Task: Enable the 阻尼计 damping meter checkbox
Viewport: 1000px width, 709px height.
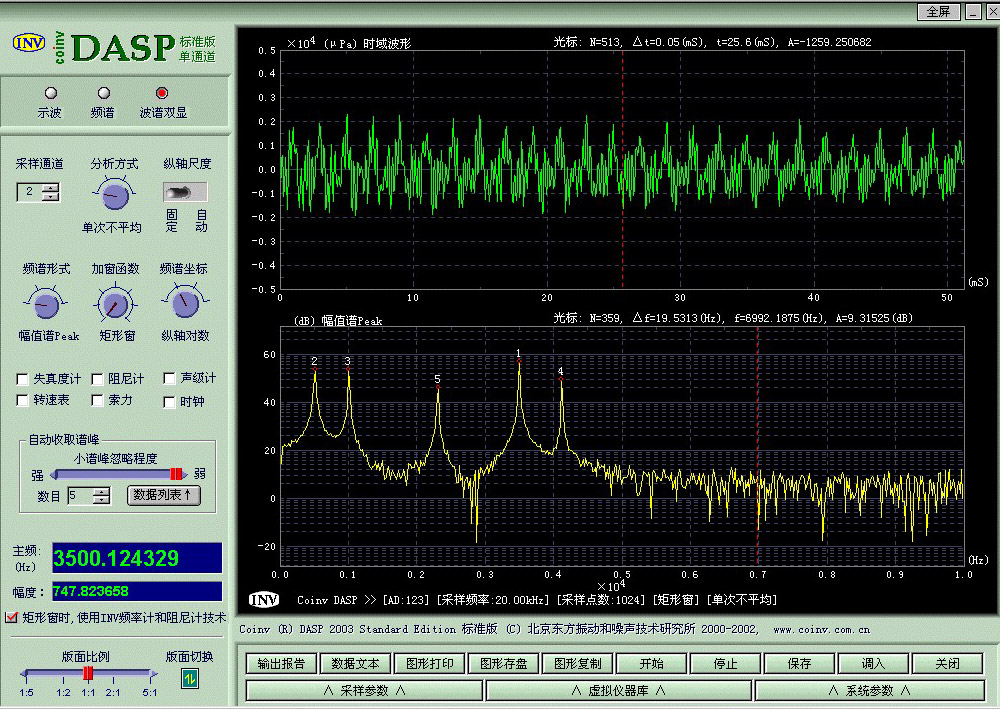Action: click(97, 379)
